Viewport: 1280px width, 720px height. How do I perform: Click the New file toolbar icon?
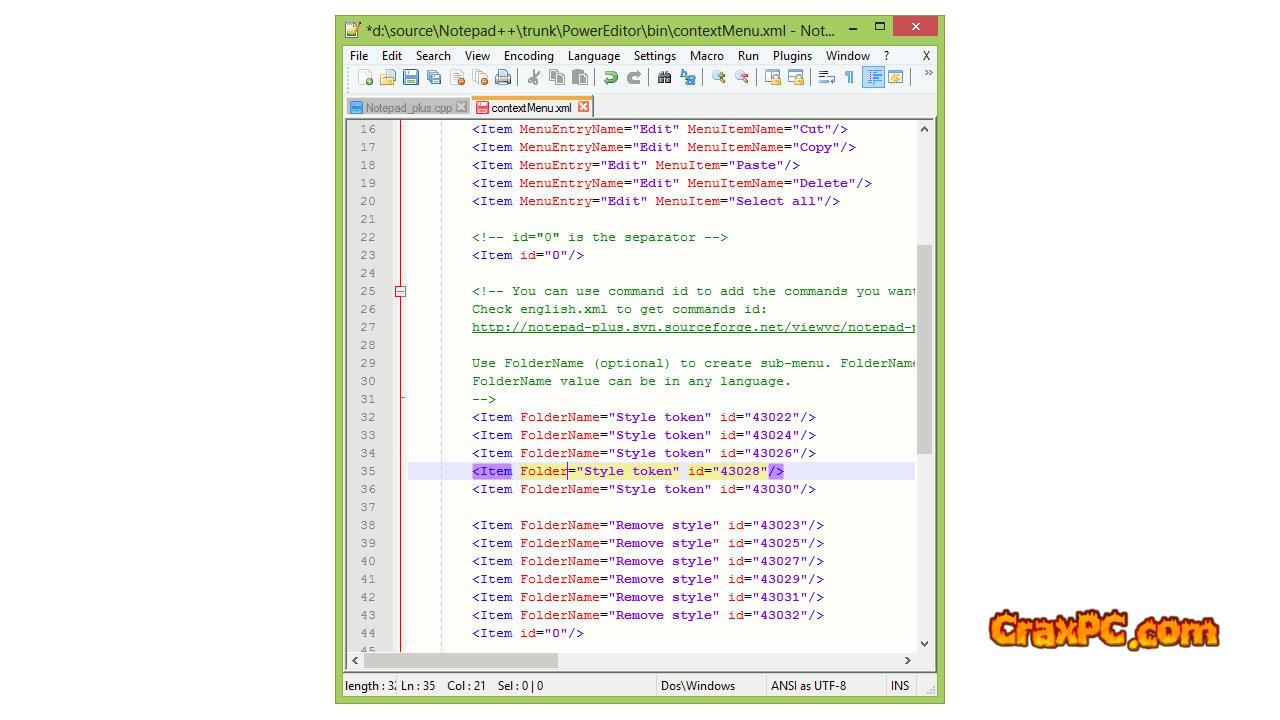click(365, 78)
